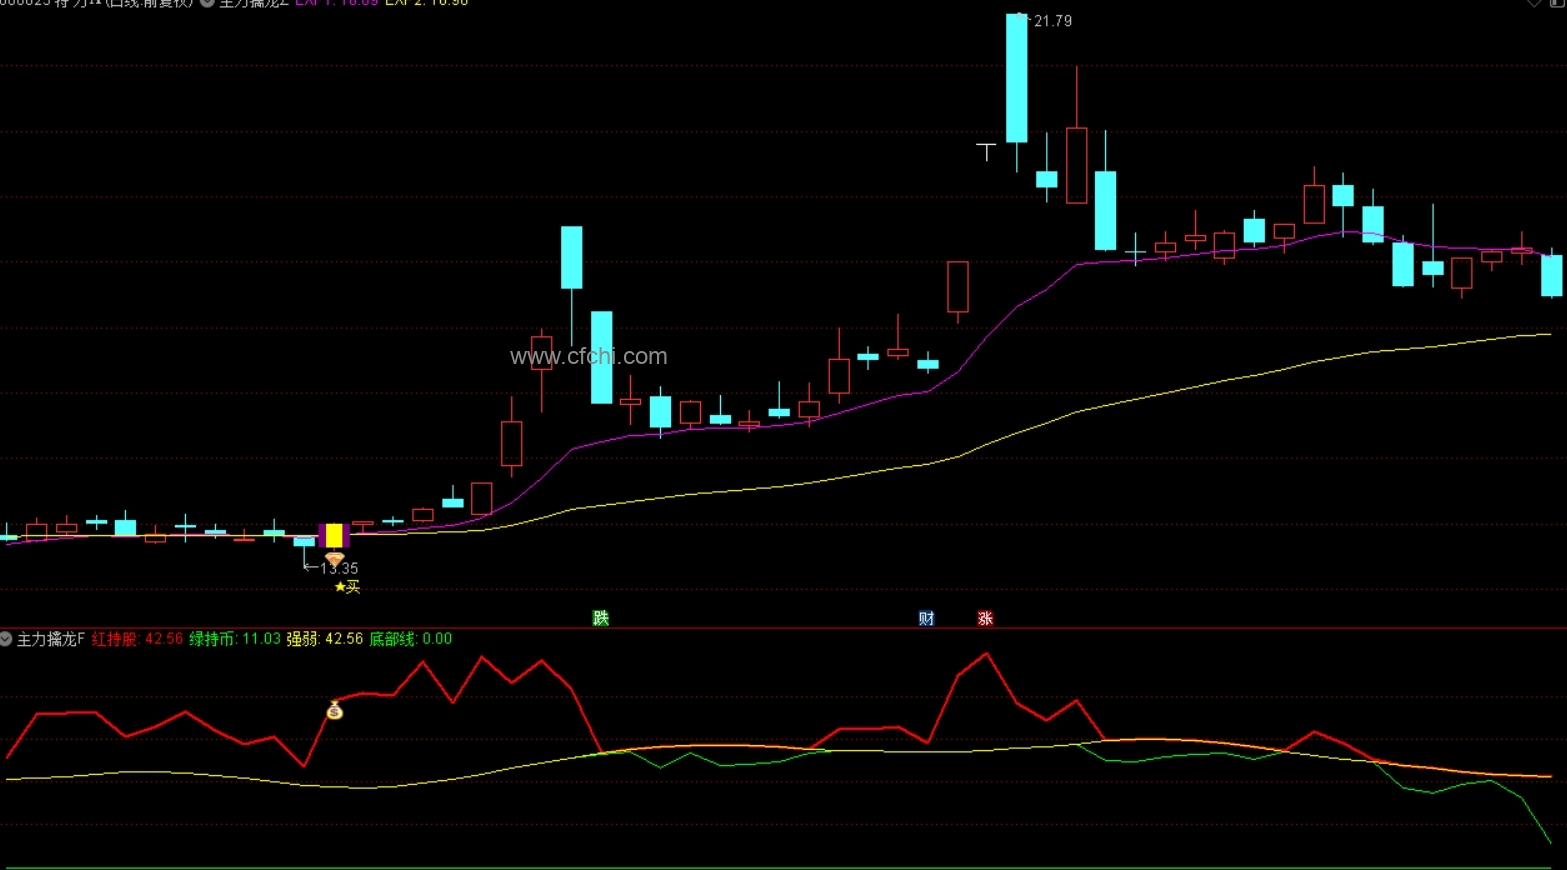Screen dimensions: 1567x870
Task: Click the ★买 buy signal label
Action: click(347, 587)
